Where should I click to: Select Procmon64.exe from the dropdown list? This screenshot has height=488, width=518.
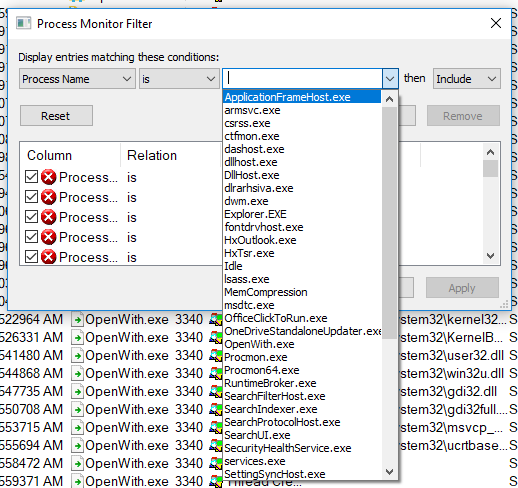302,370
